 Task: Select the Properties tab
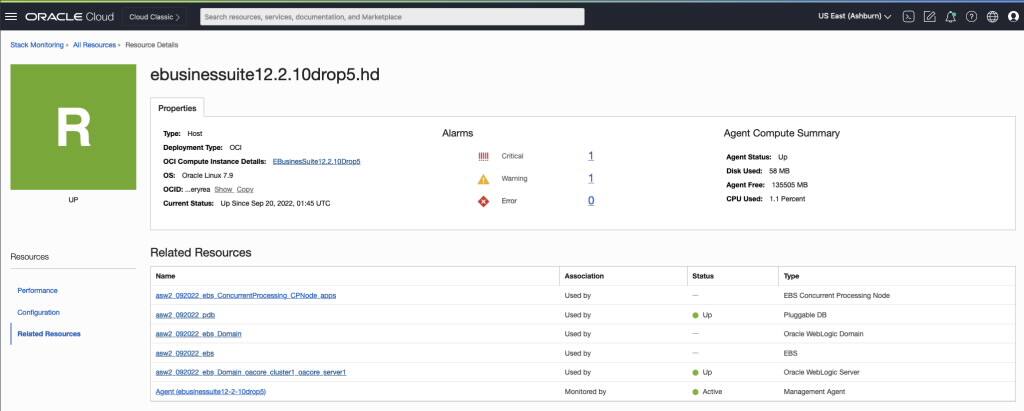coord(177,108)
